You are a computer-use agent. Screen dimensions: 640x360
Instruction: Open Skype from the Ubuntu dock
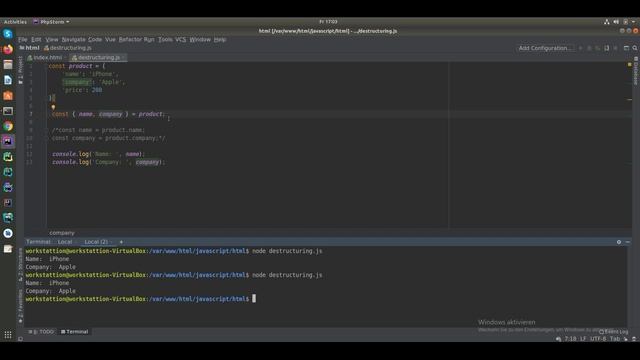coord(8,34)
